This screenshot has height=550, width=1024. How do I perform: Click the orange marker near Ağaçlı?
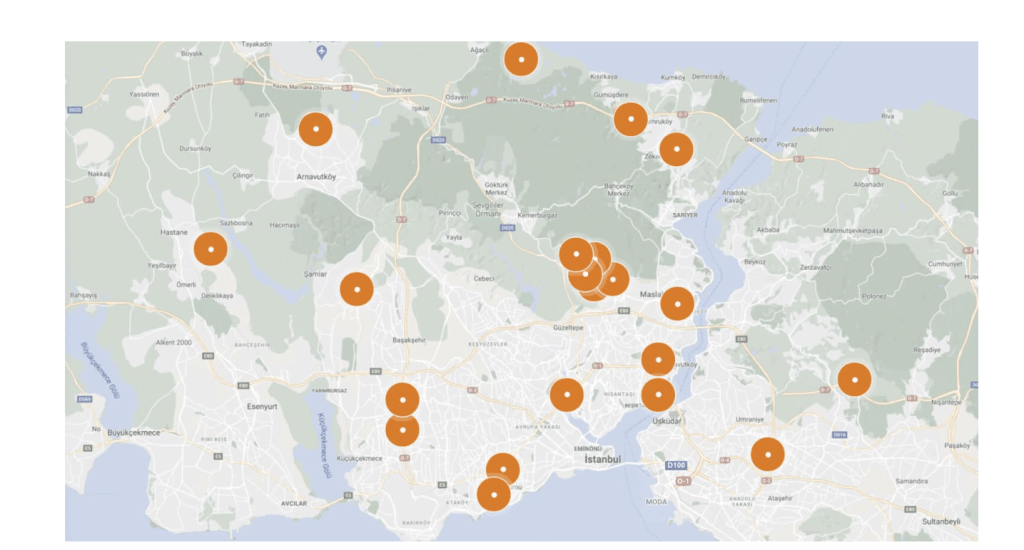[520, 60]
